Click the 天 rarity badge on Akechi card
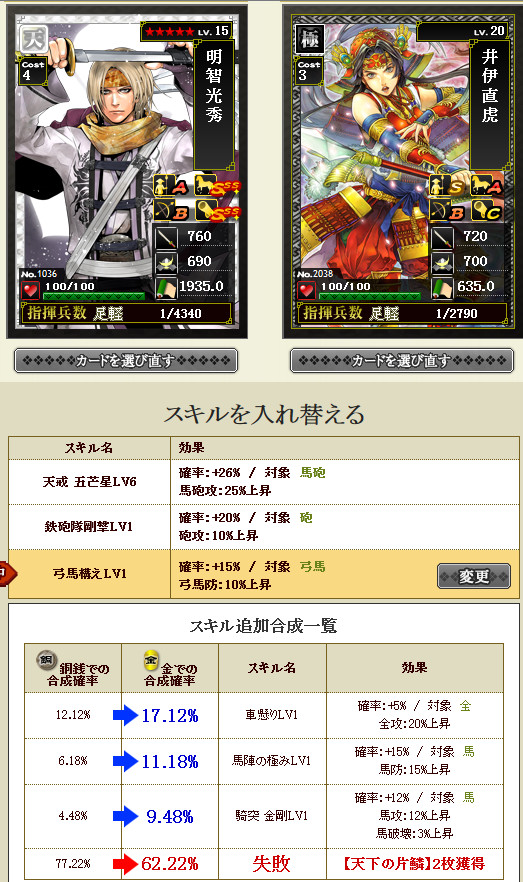Screen dimensions: 523x882 [x=33, y=38]
